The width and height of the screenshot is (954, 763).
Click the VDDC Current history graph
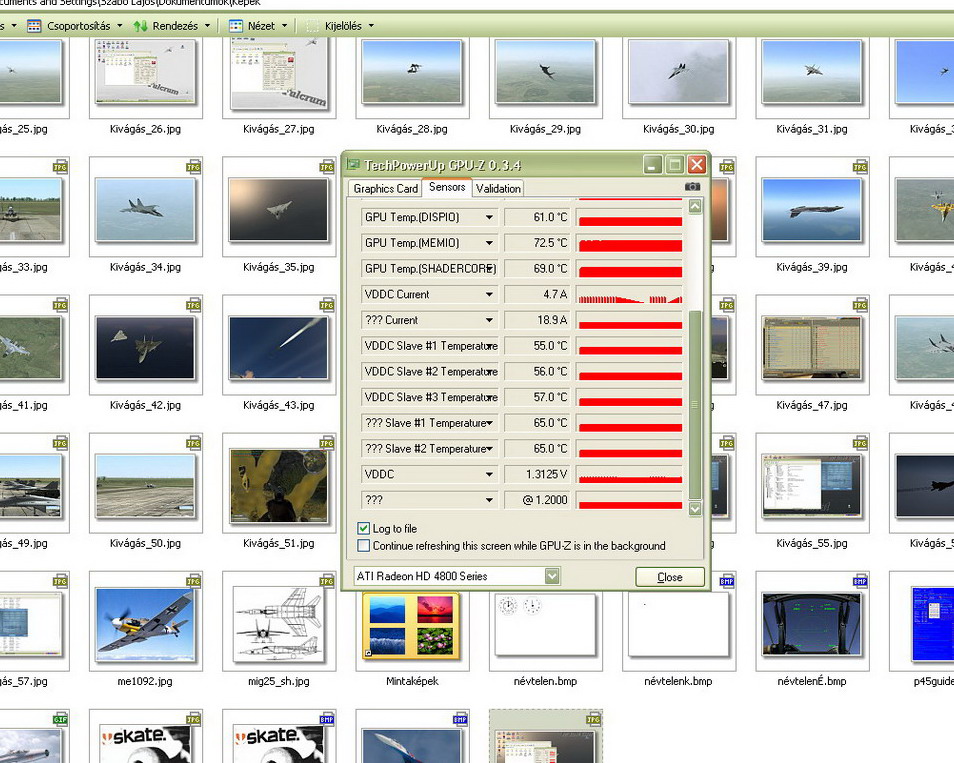pos(630,294)
